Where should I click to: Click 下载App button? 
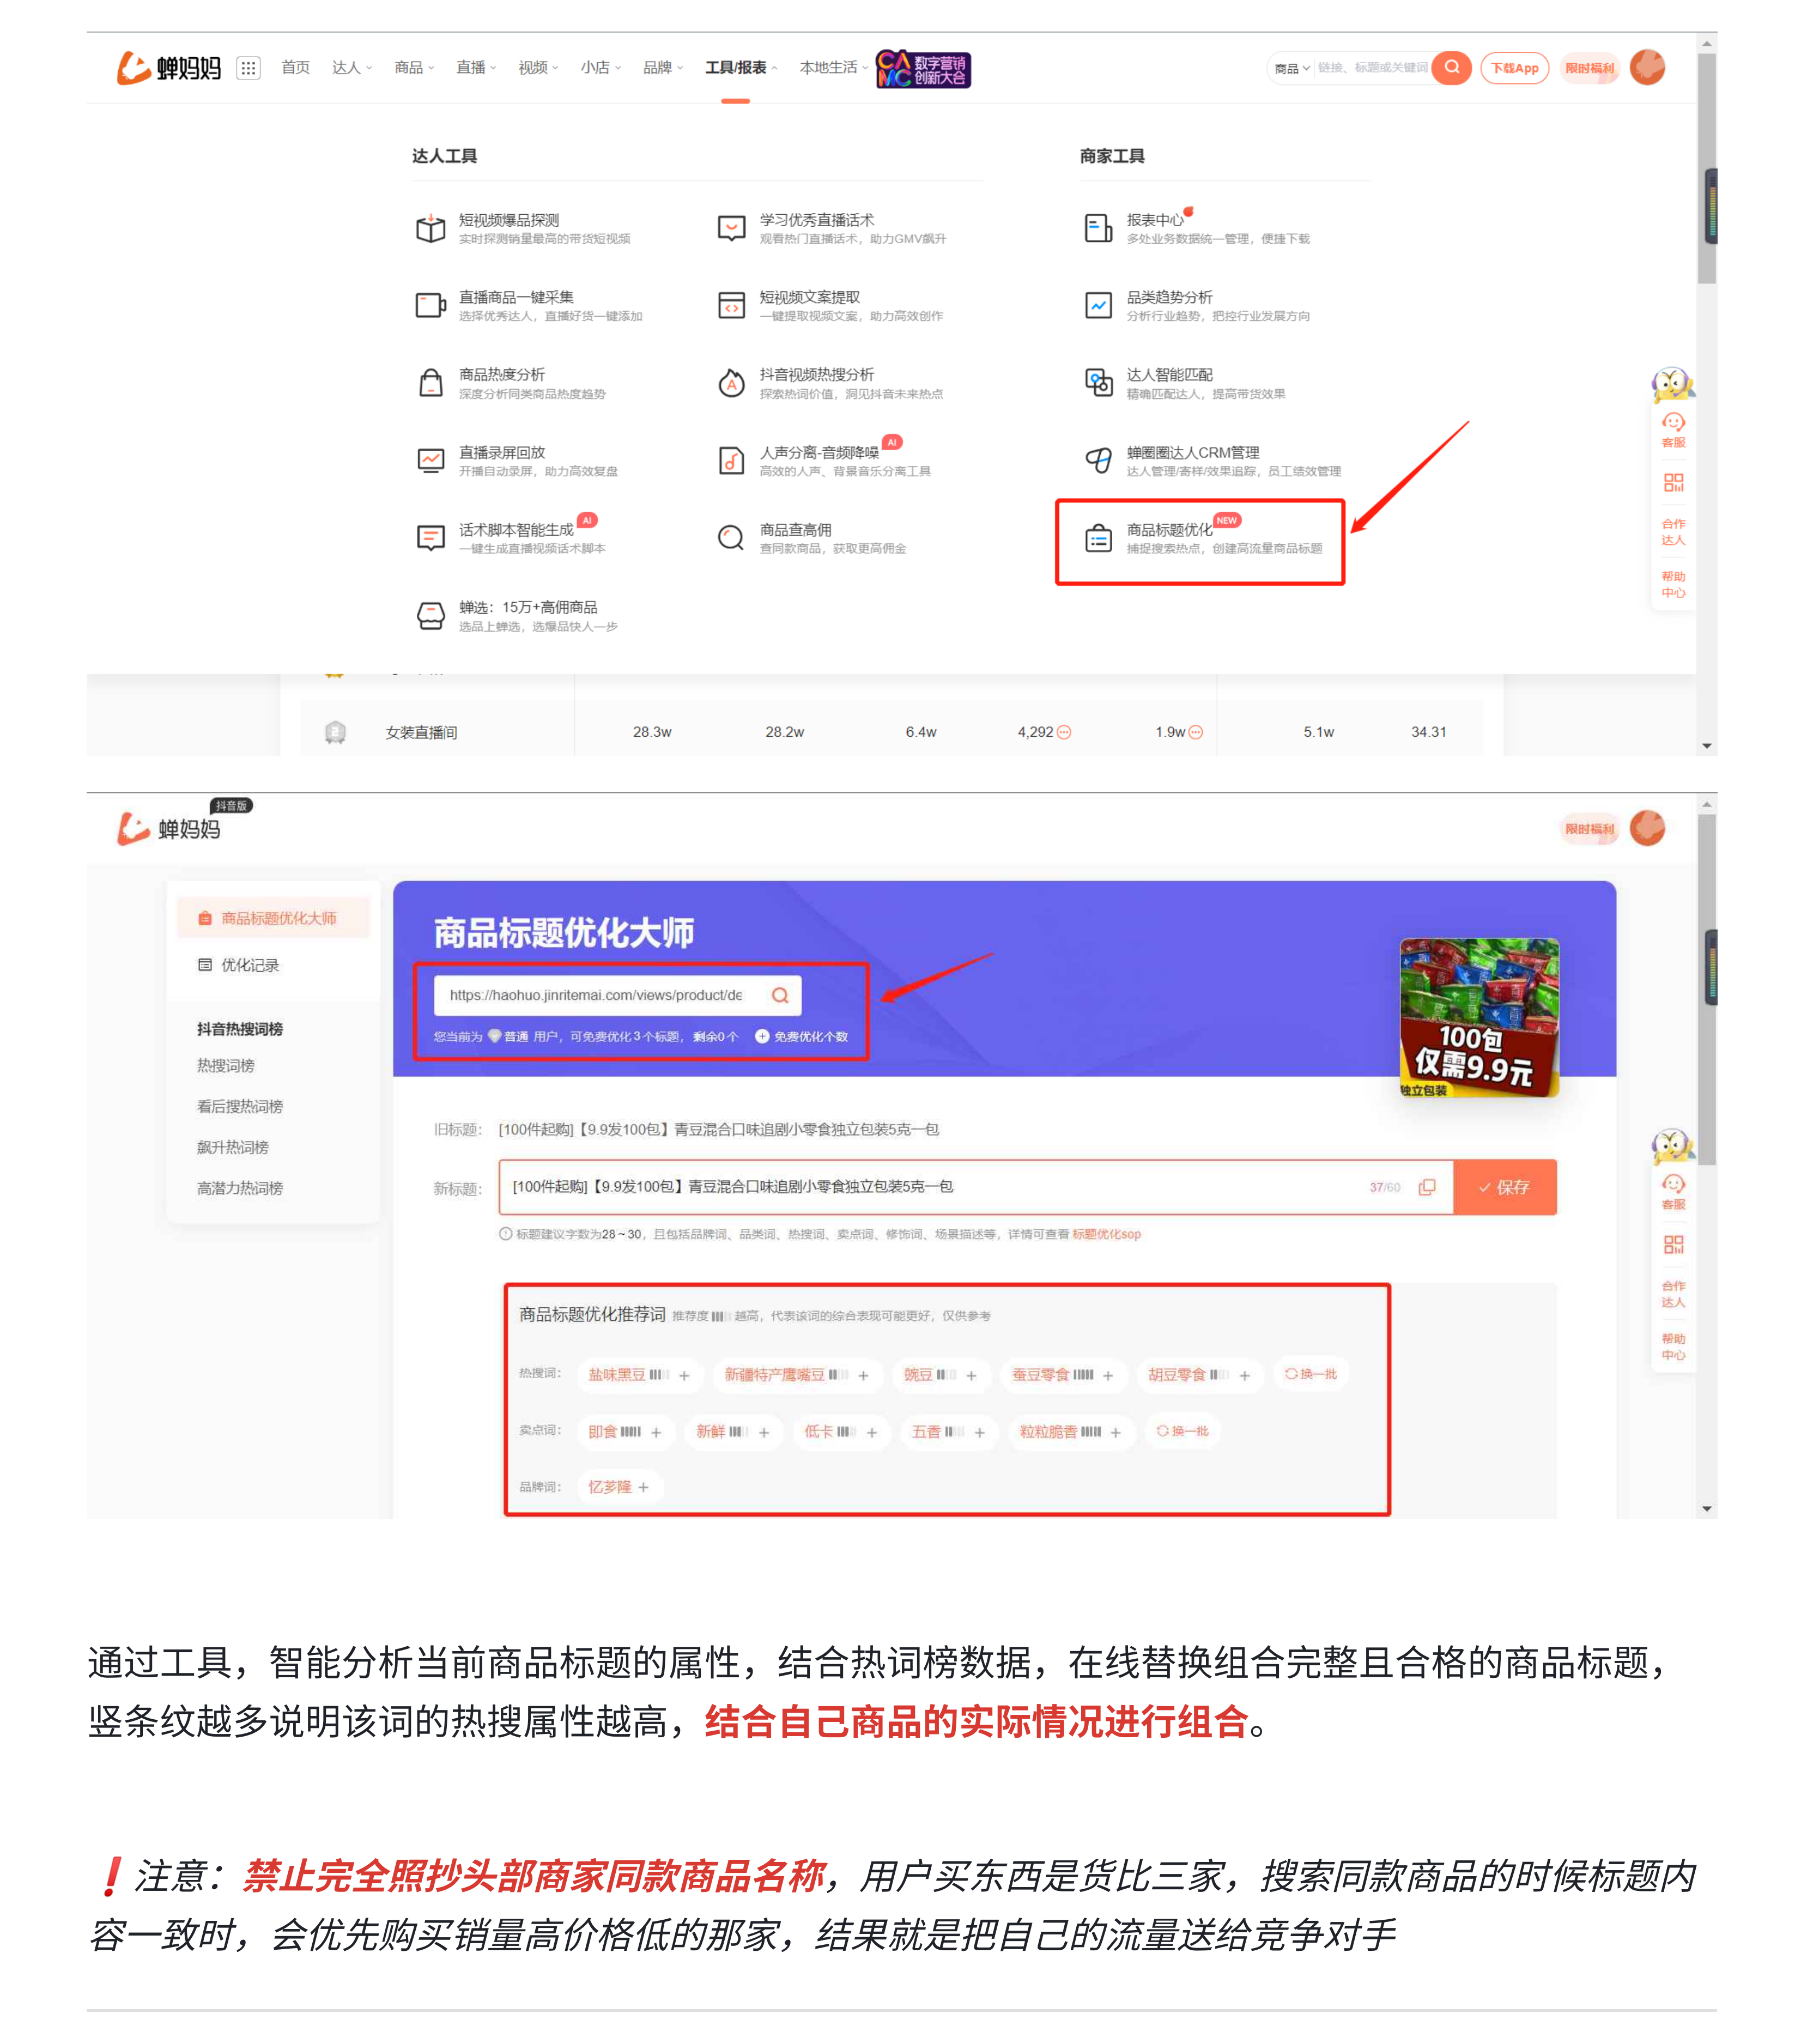pos(1514,68)
